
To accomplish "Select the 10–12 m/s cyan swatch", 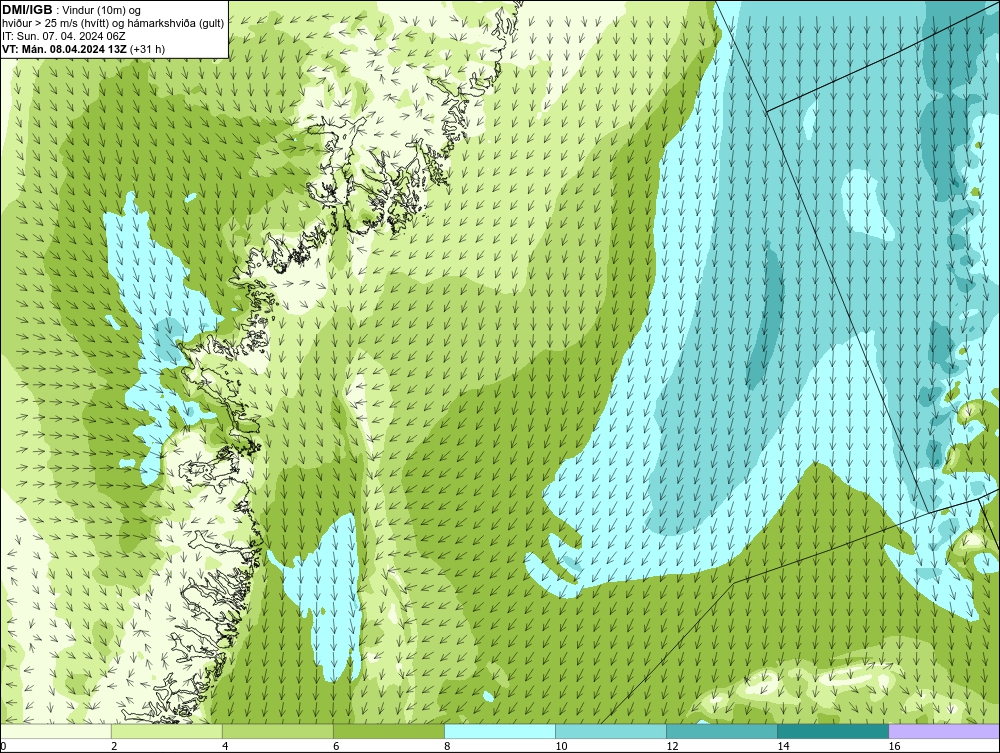I will pos(611,731).
